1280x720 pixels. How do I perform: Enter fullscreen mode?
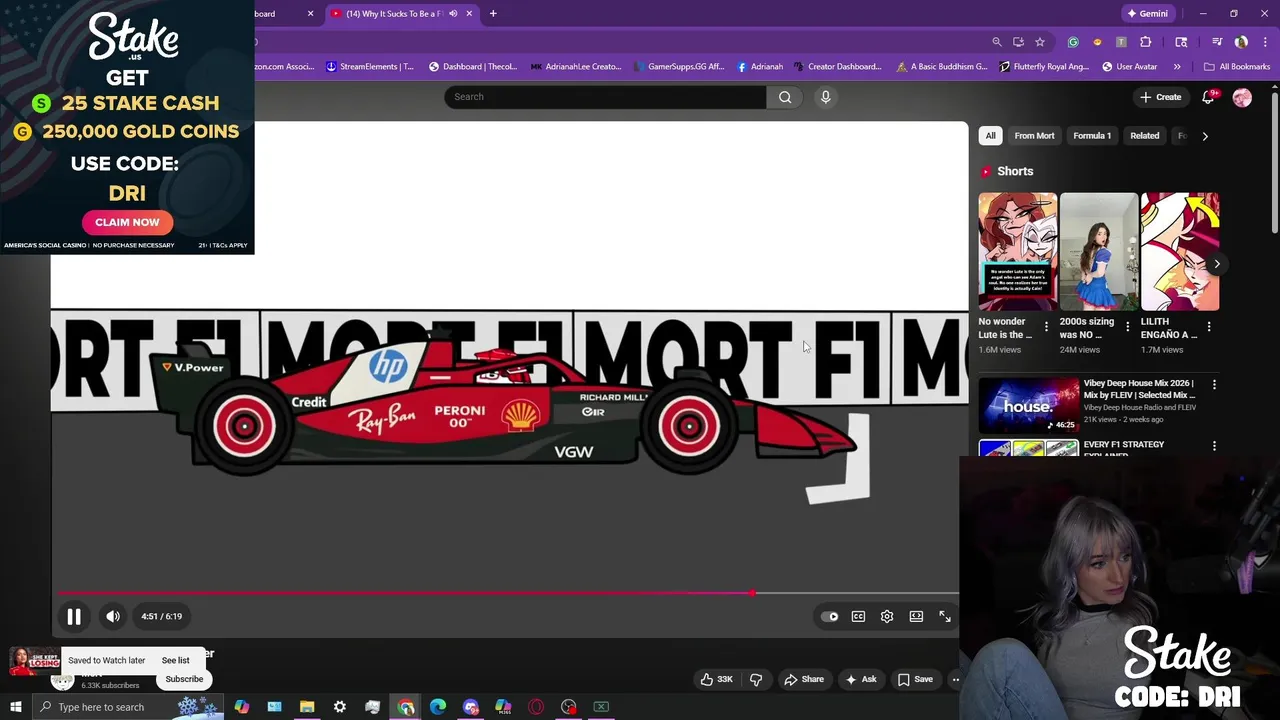(x=945, y=617)
